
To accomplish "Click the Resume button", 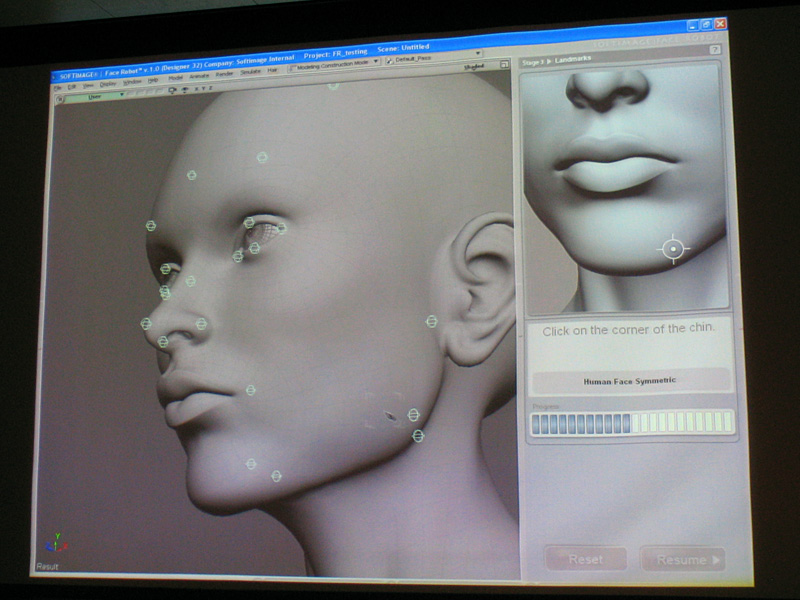I will [683, 559].
